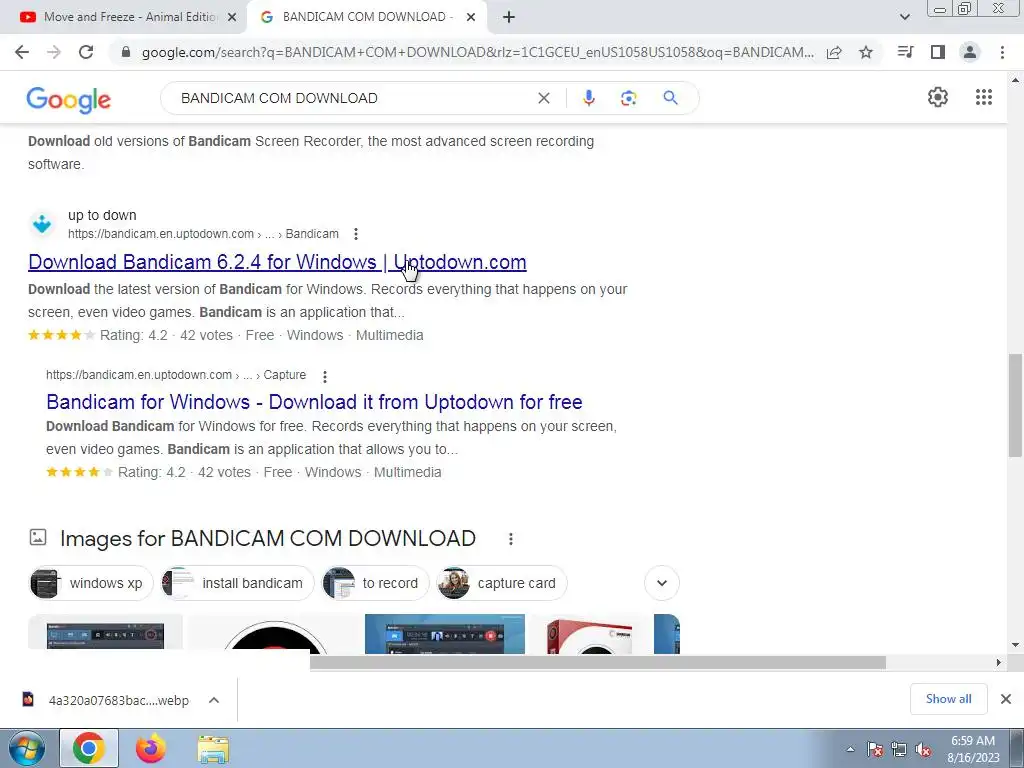
Task: Open media control icon in toolbar
Action: click(x=905, y=52)
